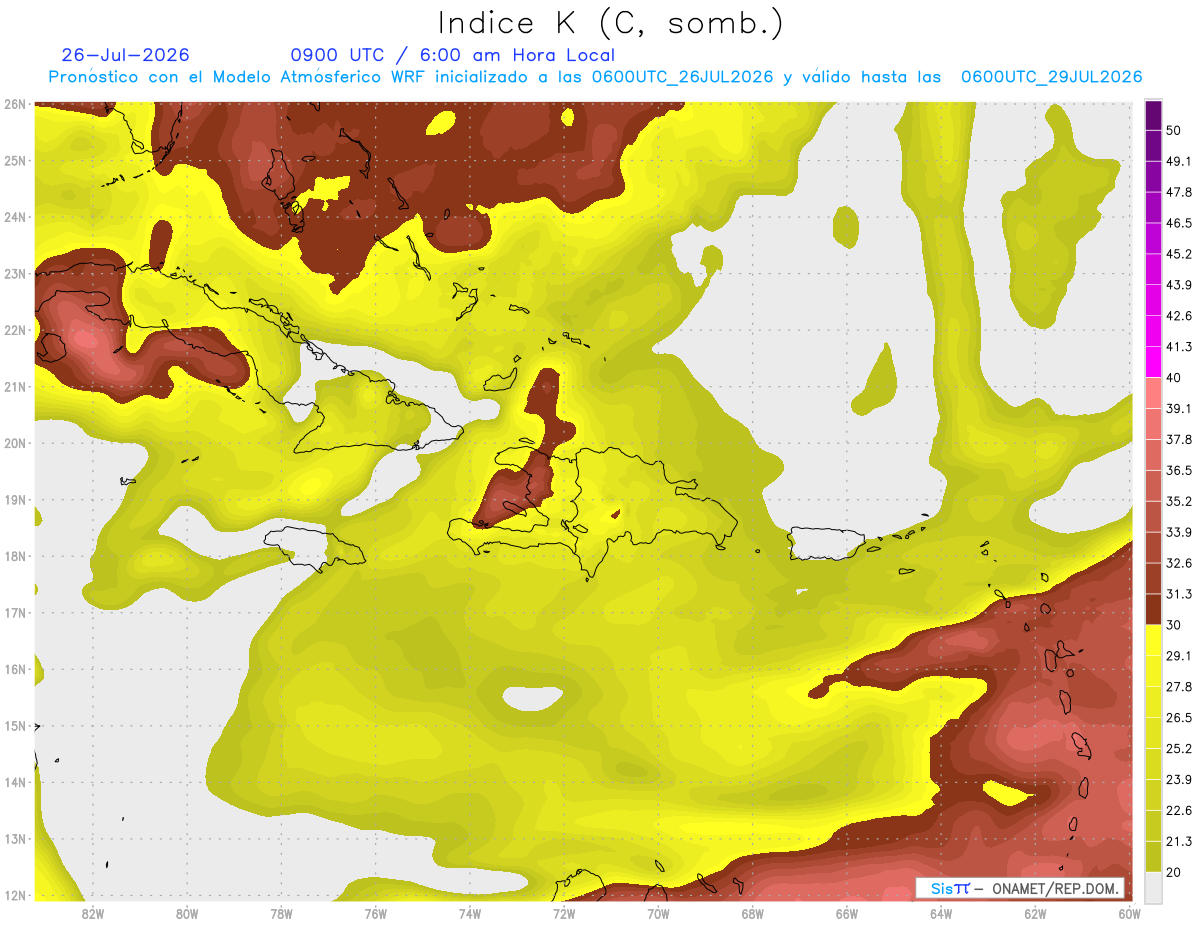Click the "17N" latitude label
The height and width of the screenshot is (927, 1200).
[15, 612]
